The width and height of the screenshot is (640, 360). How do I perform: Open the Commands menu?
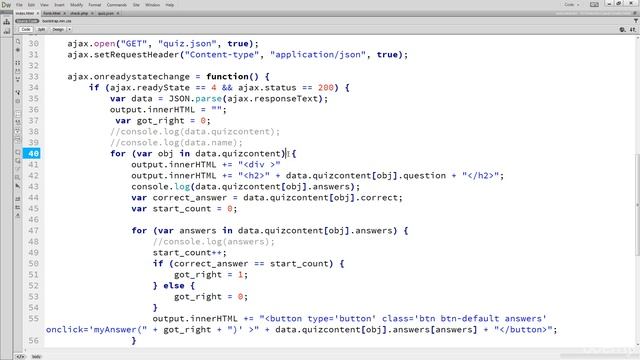point(117,5)
